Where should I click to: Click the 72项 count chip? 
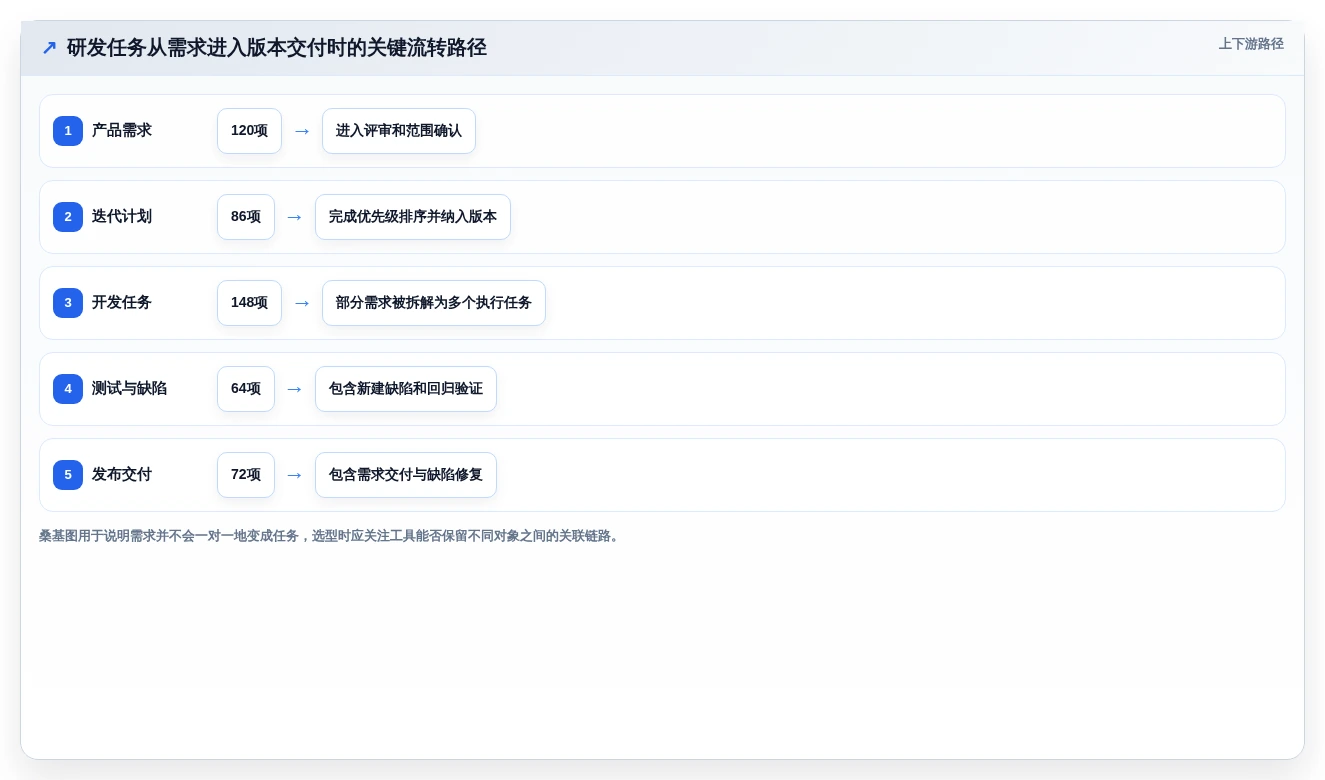[246, 475]
